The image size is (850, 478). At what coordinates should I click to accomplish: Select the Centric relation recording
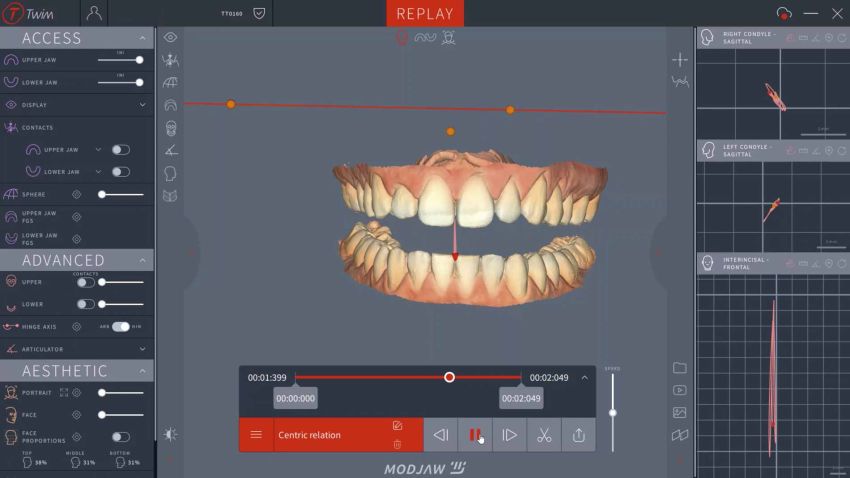pyautogui.click(x=320, y=435)
